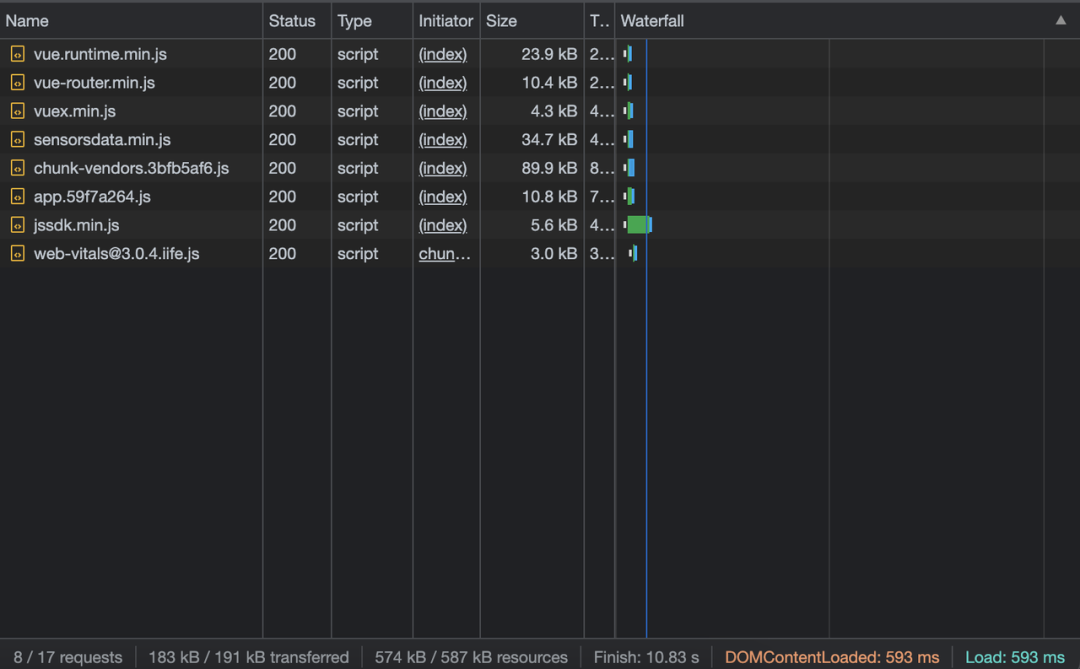Image resolution: width=1080 pixels, height=669 pixels.
Task: Select the web-vitals@3.0.4.iife.js request name
Action: (x=116, y=254)
